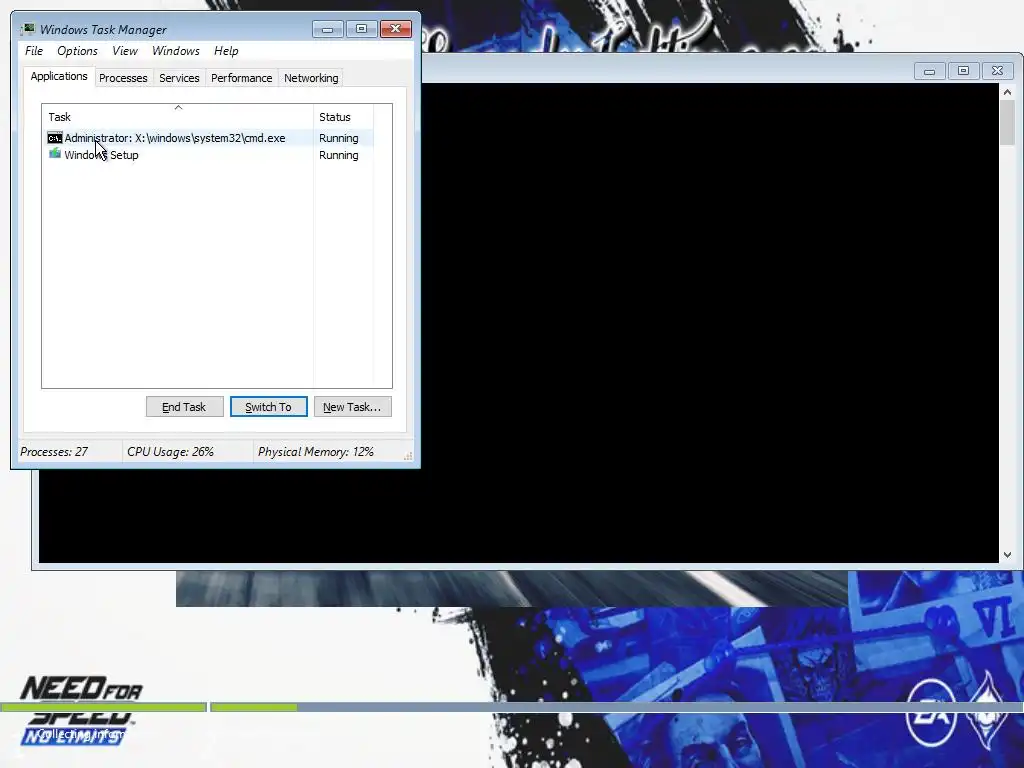Open the File menu
Viewport: 1024px width, 768px height.
point(34,51)
